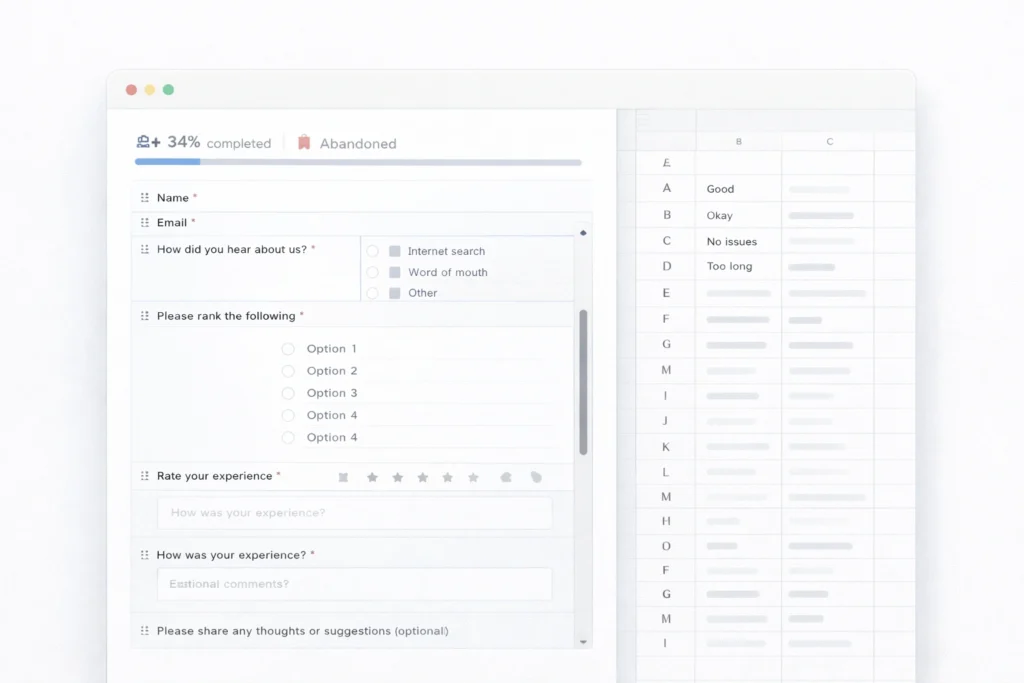Click the 'Abandoned' status label
The image size is (1024, 683).
(x=358, y=144)
